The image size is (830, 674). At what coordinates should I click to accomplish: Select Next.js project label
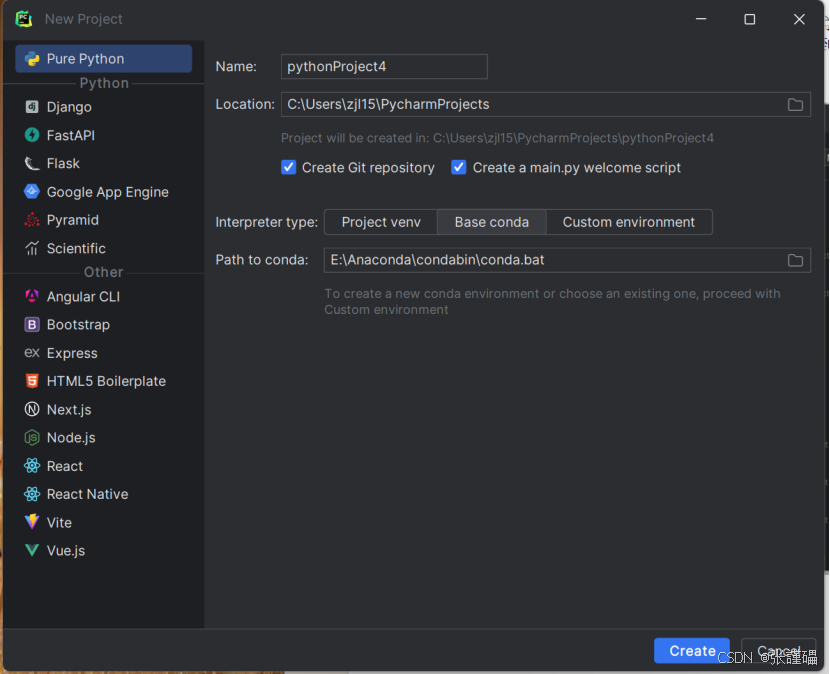tap(69, 410)
